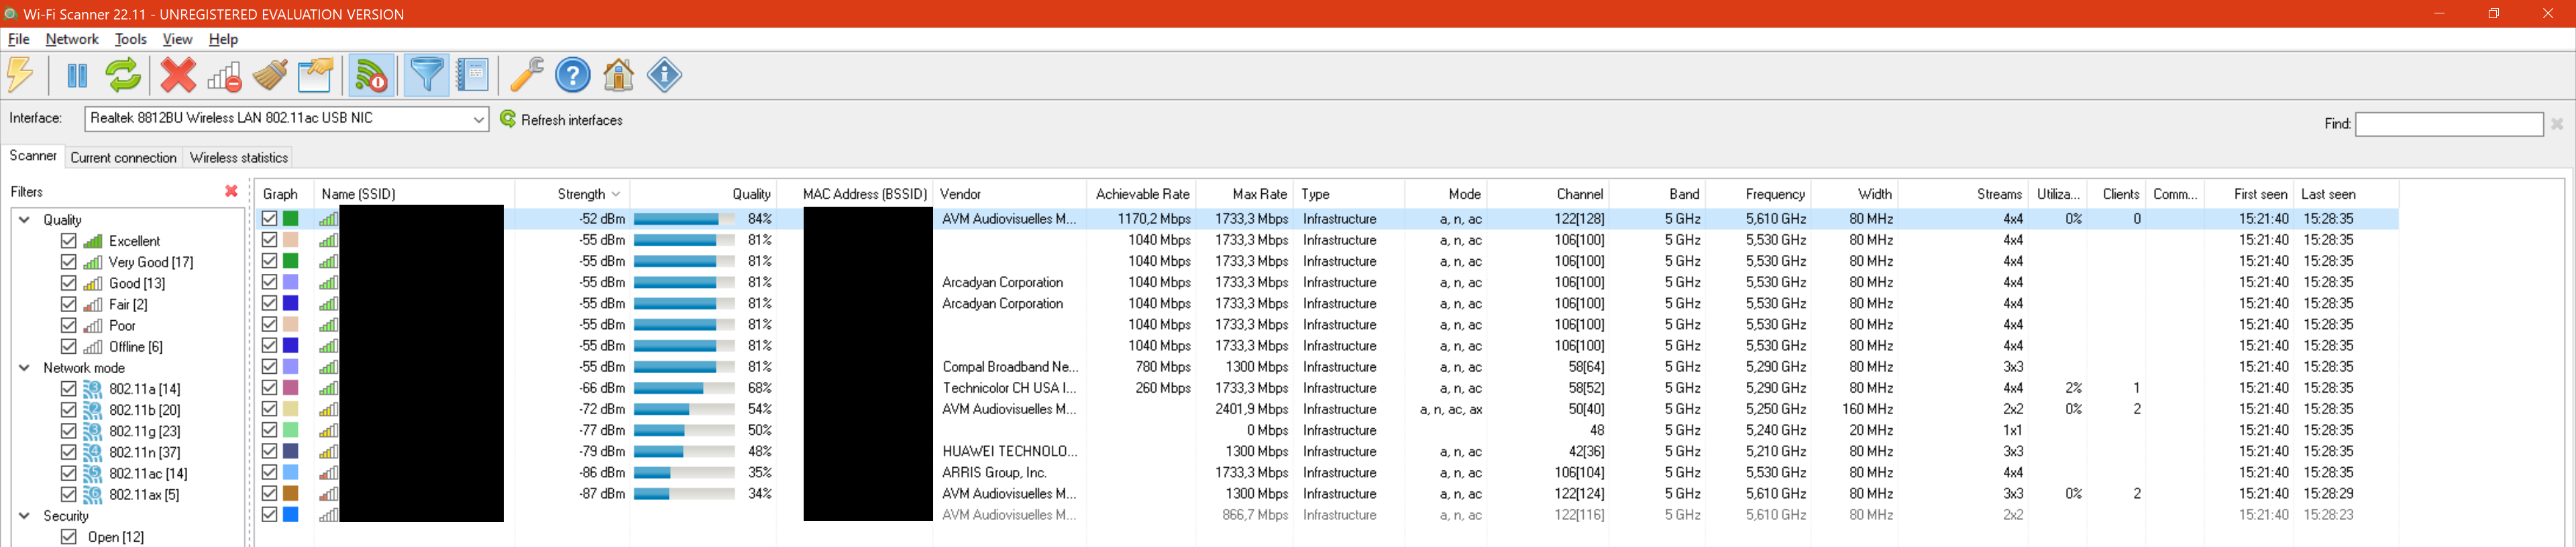Click the Wi-Fi Scanner app icon in title bar
This screenshot has height=547, width=2576.
click(11, 14)
